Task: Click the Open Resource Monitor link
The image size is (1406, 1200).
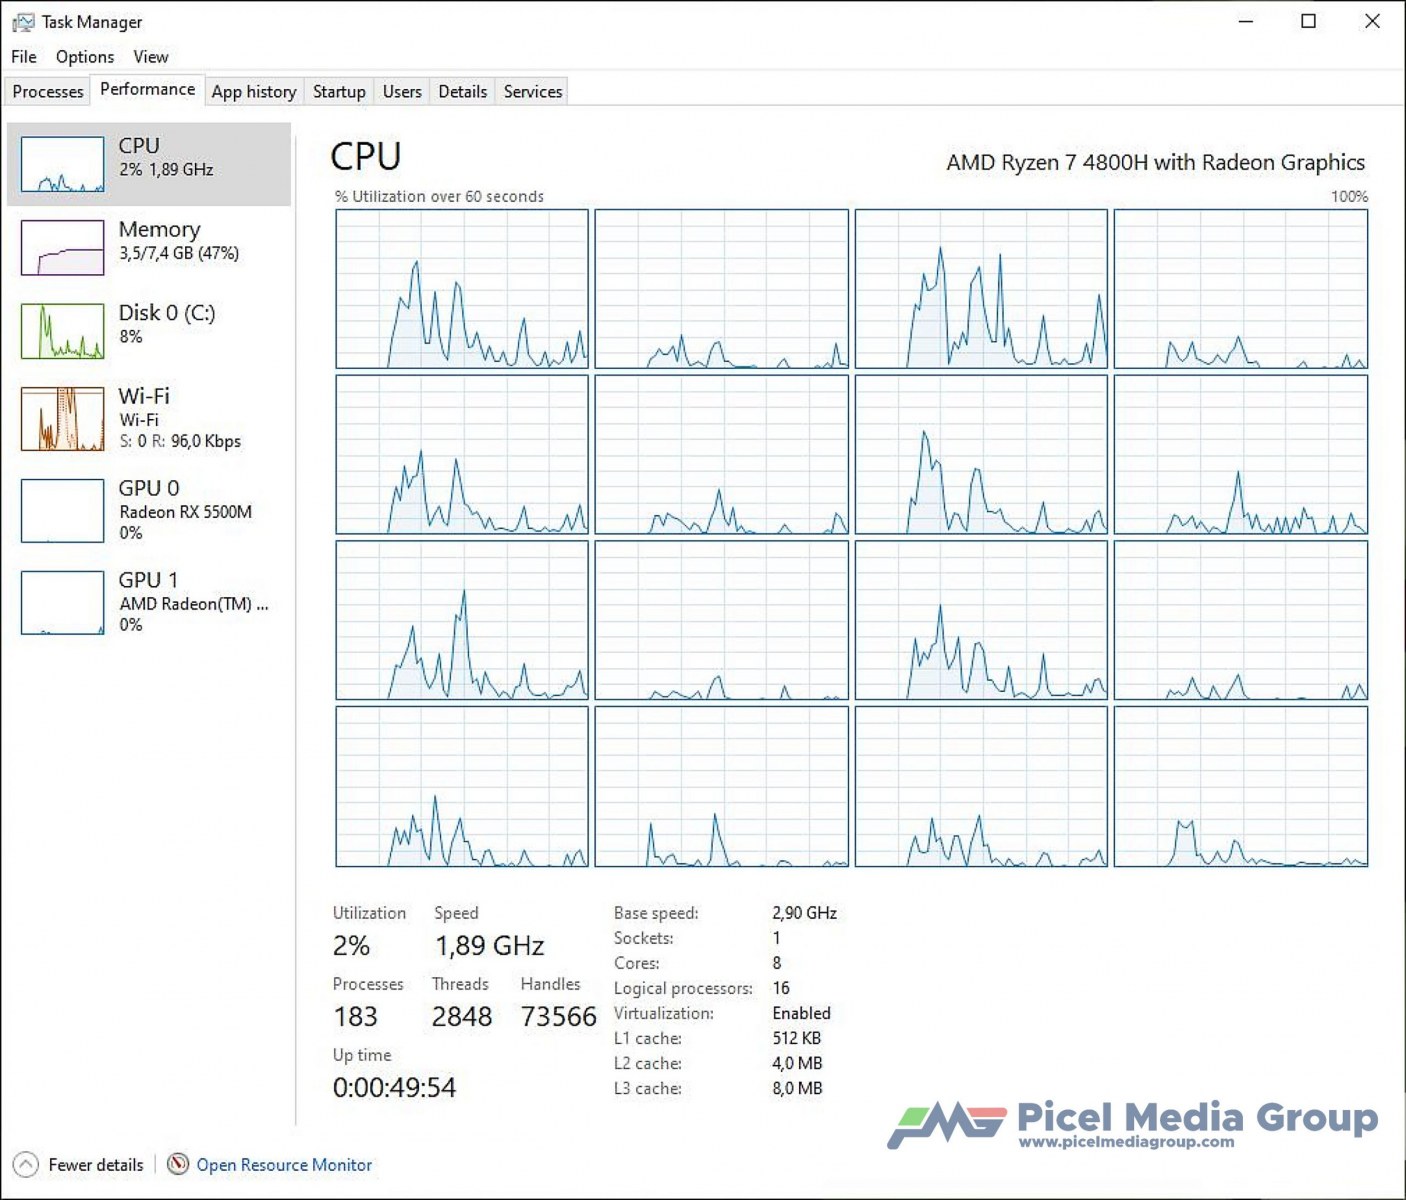Action: [284, 1165]
